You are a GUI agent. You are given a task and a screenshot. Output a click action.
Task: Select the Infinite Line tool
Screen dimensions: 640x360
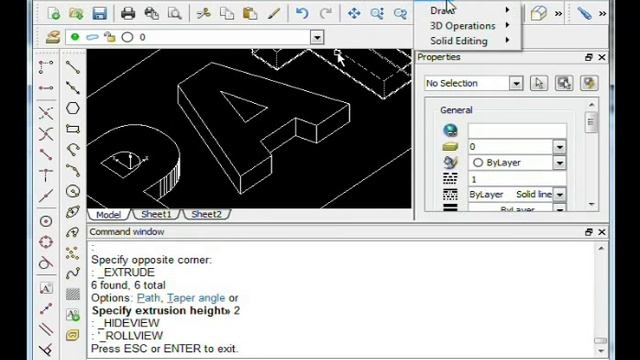click(73, 87)
